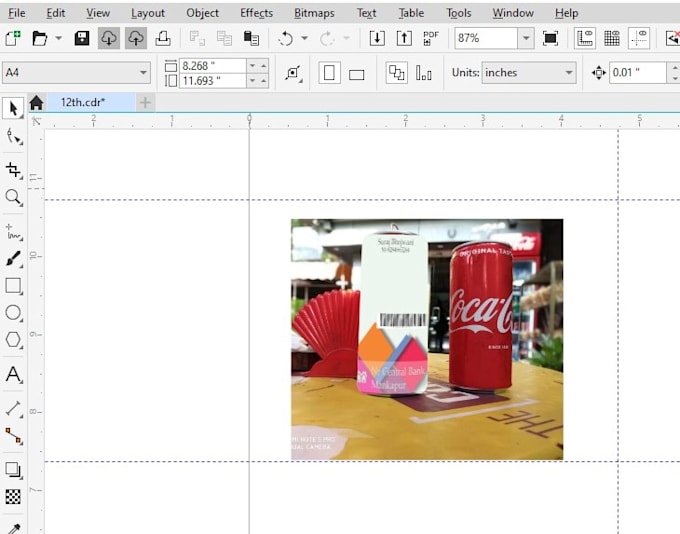Click the auto-fit page button
Viewport: 680px width, 534px height.
click(x=294, y=73)
